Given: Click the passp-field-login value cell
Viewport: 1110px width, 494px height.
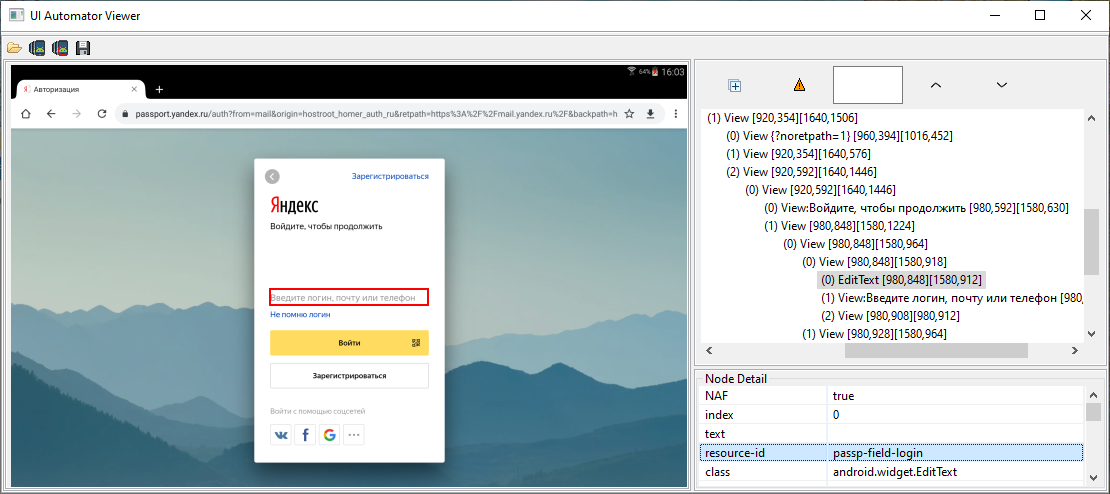Looking at the screenshot, I should pos(954,452).
